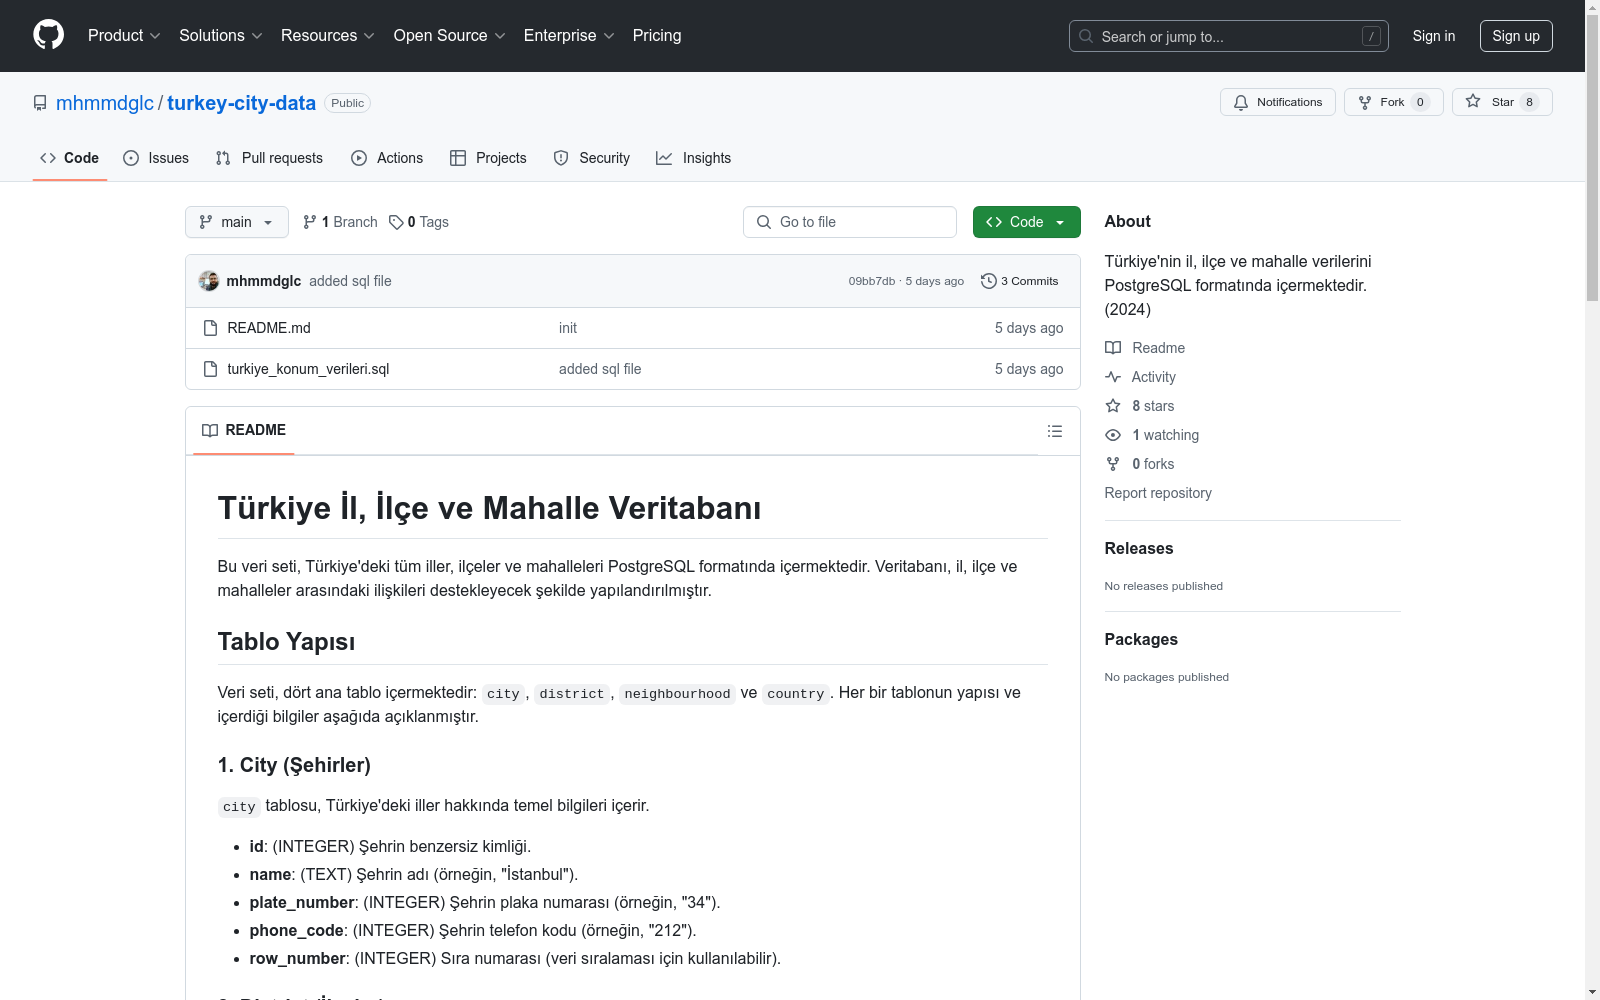Select the README tab header
Viewport: 1600px width, 1000px height.
pos(244,430)
